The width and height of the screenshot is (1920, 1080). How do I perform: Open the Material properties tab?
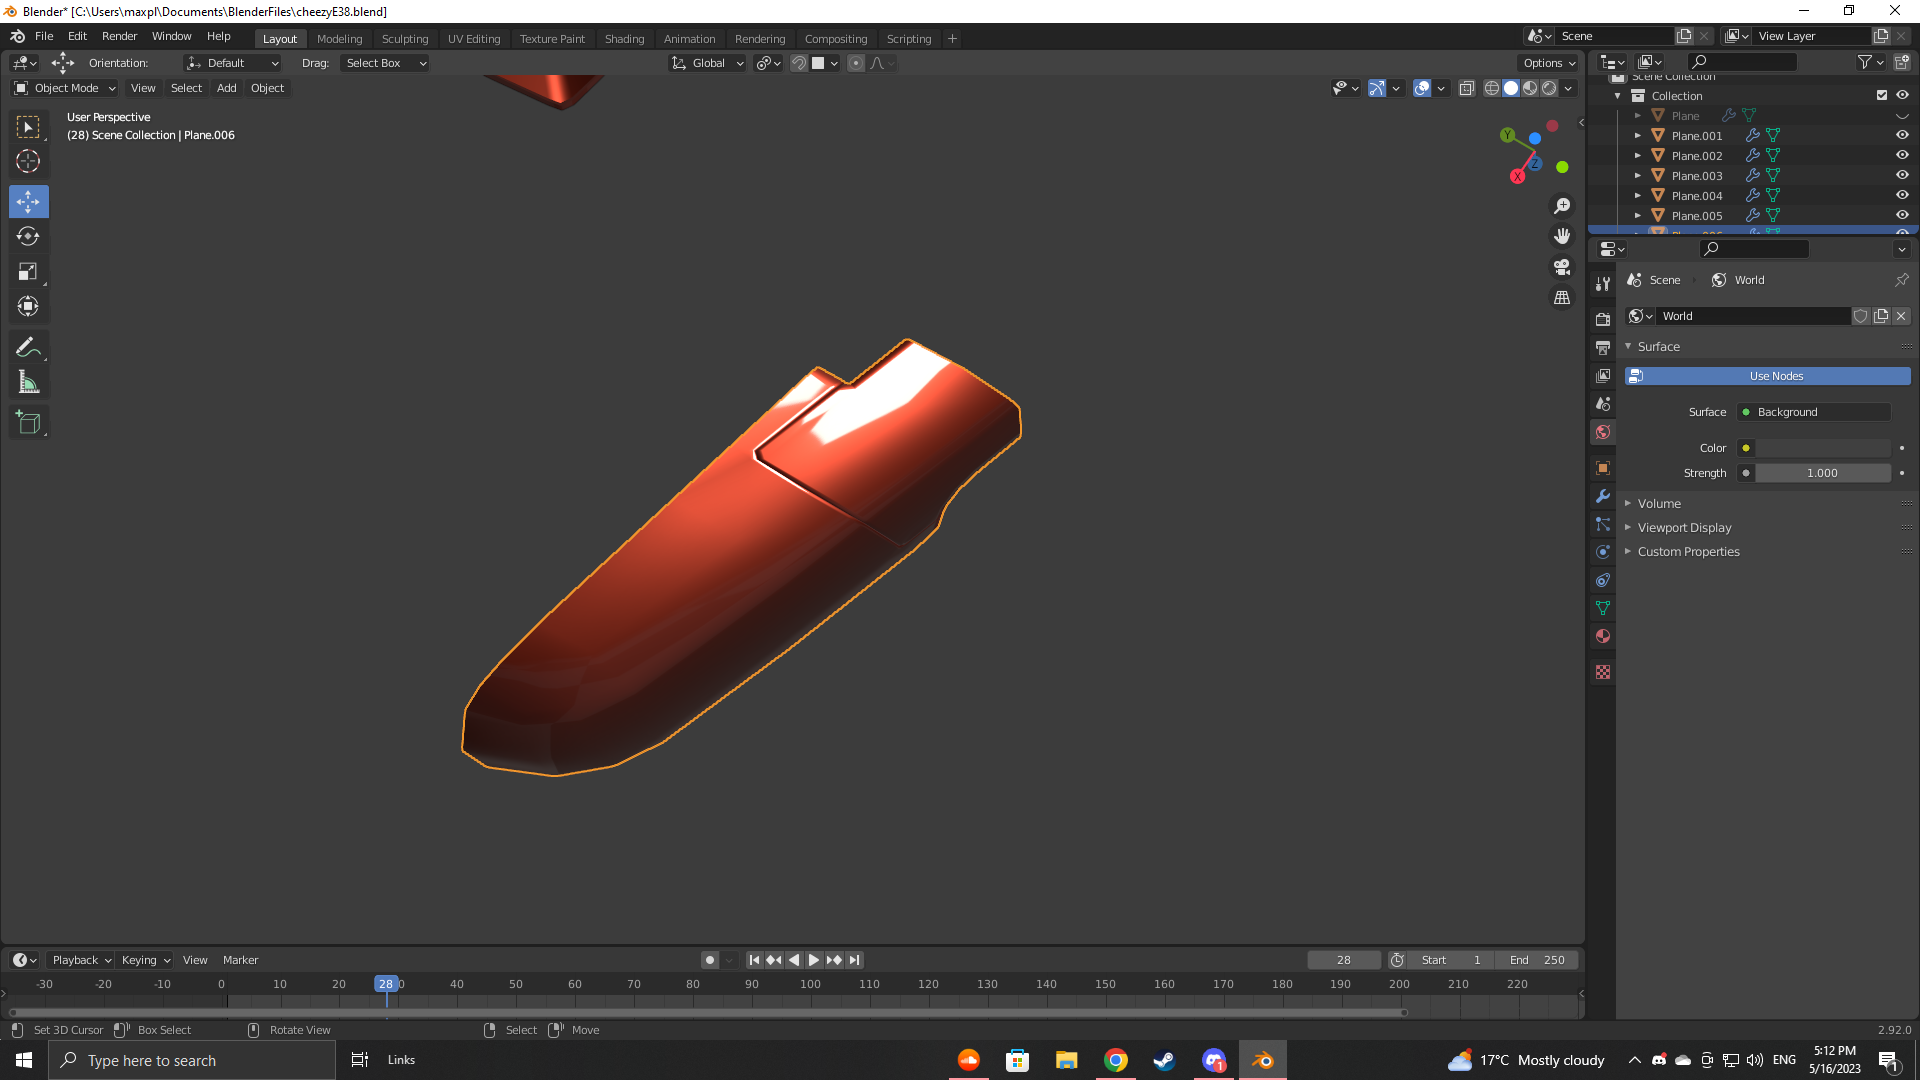pyautogui.click(x=1603, y=636)
